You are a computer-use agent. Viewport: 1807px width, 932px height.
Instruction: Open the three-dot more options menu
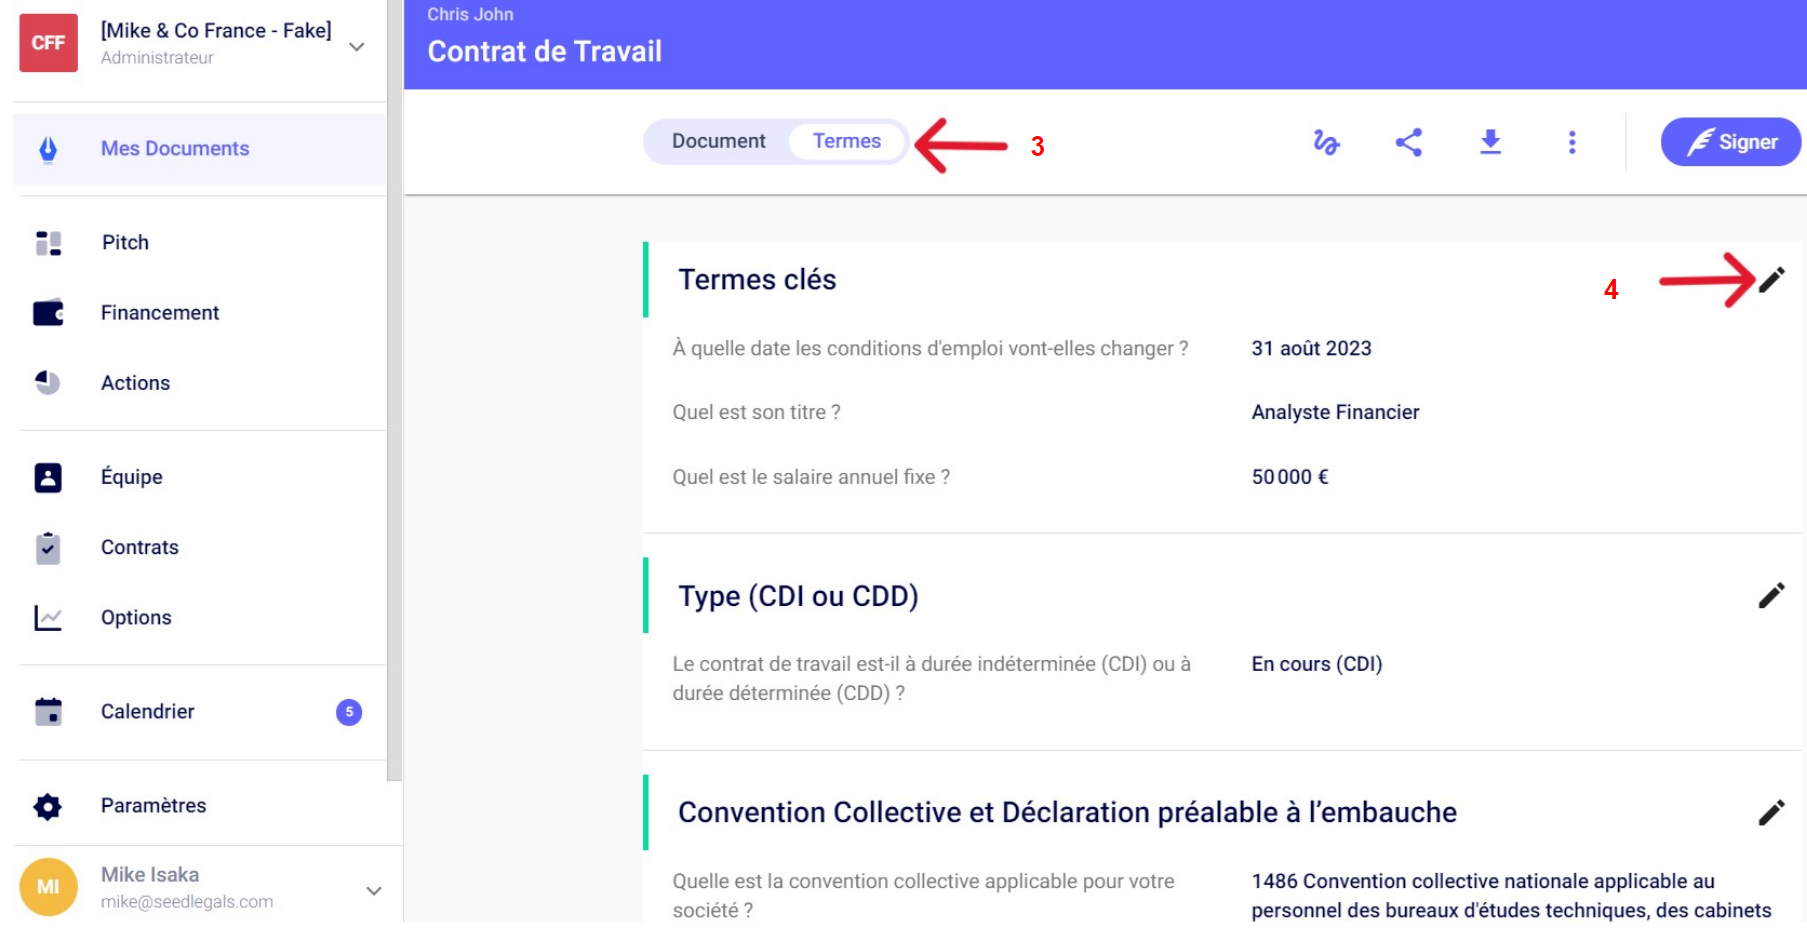click(x=1572, y=143)
